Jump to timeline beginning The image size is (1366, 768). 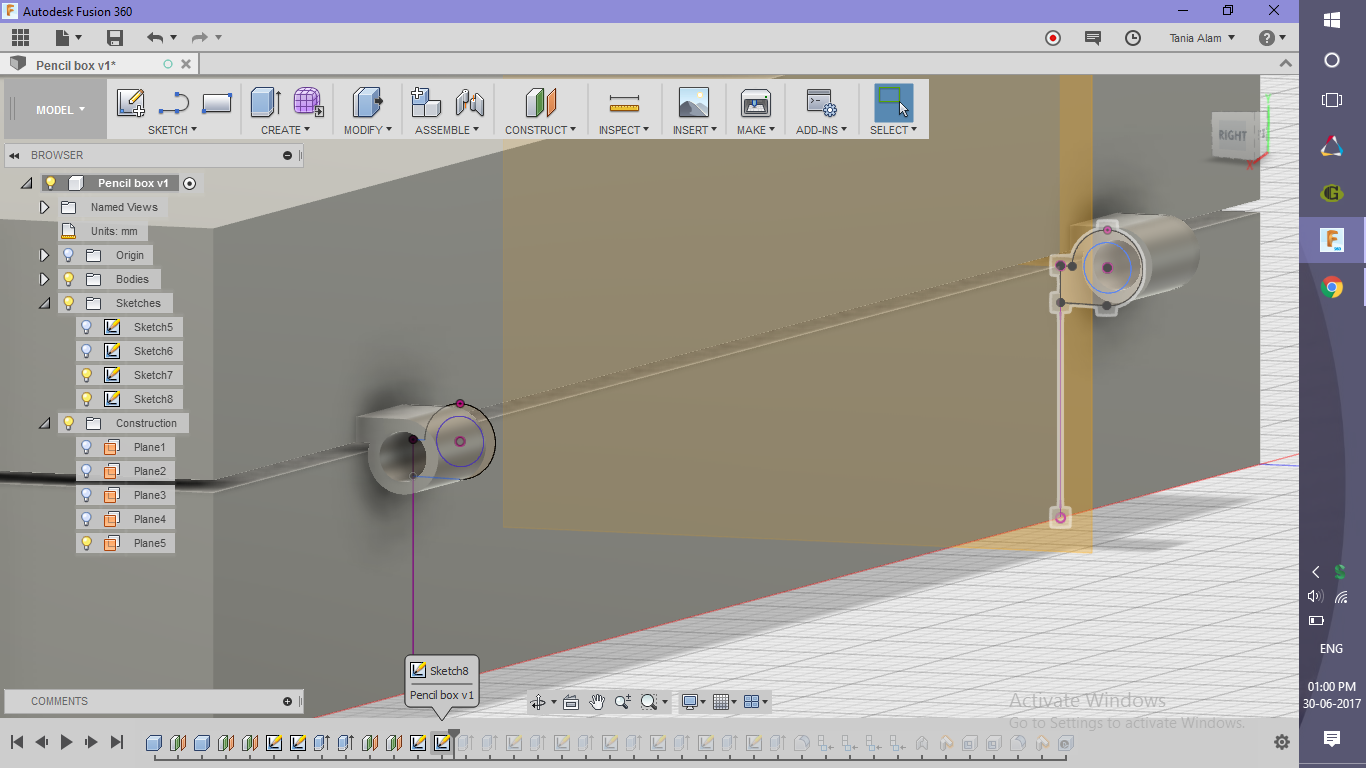click(17, 742)
